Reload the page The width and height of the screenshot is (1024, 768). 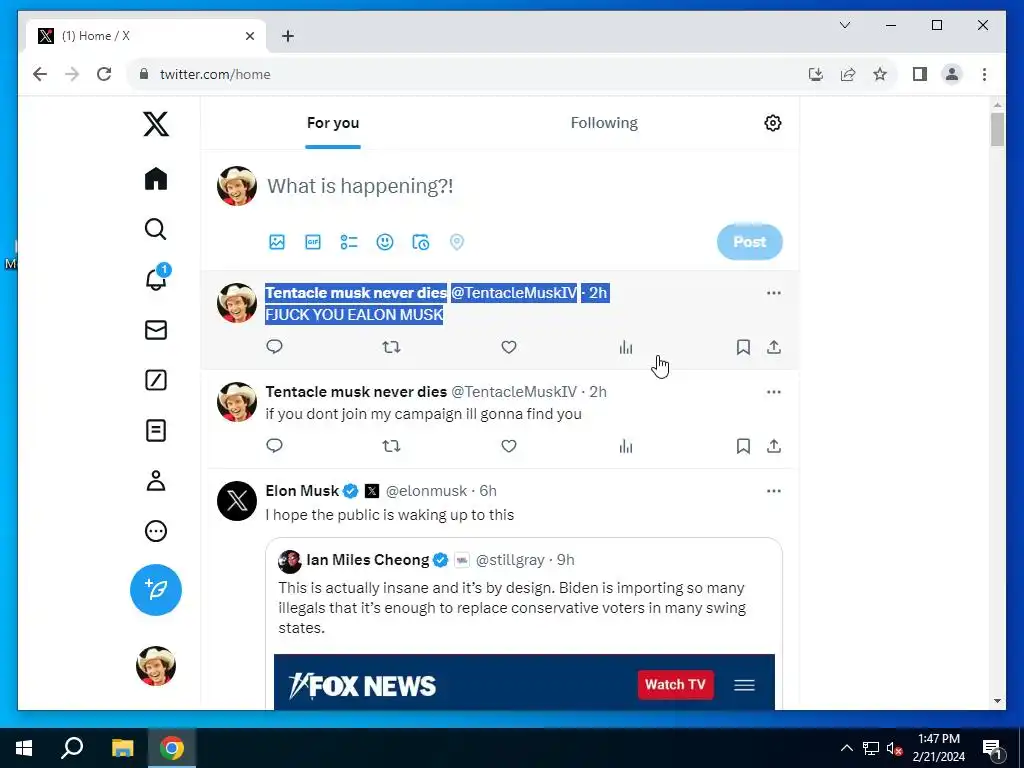(104, 74)
